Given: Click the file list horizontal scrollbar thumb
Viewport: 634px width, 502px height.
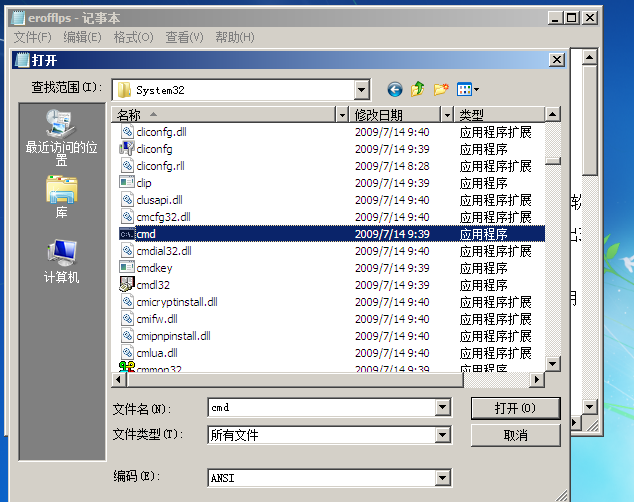Looking at the screenshot, I should pyautogui.click(x=295, y=380).
